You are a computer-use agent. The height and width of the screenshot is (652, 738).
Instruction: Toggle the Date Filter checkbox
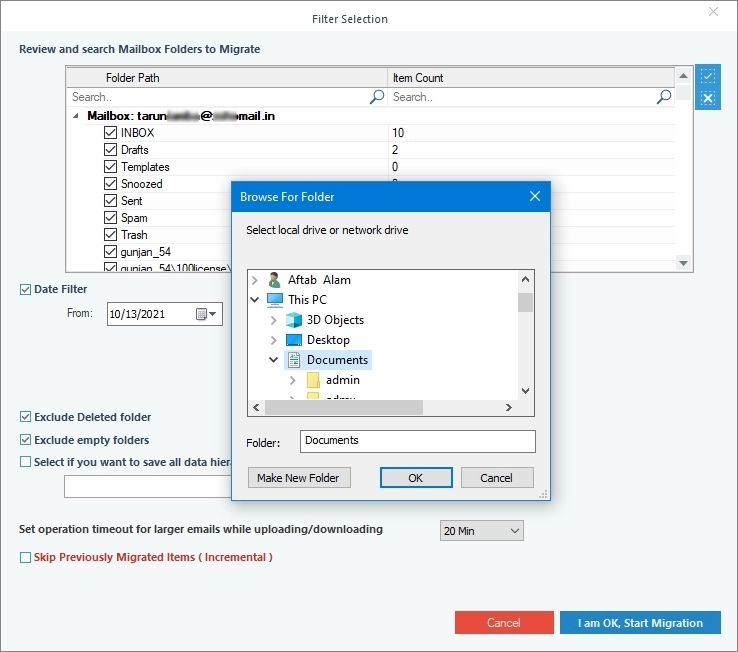click(25, 290)
